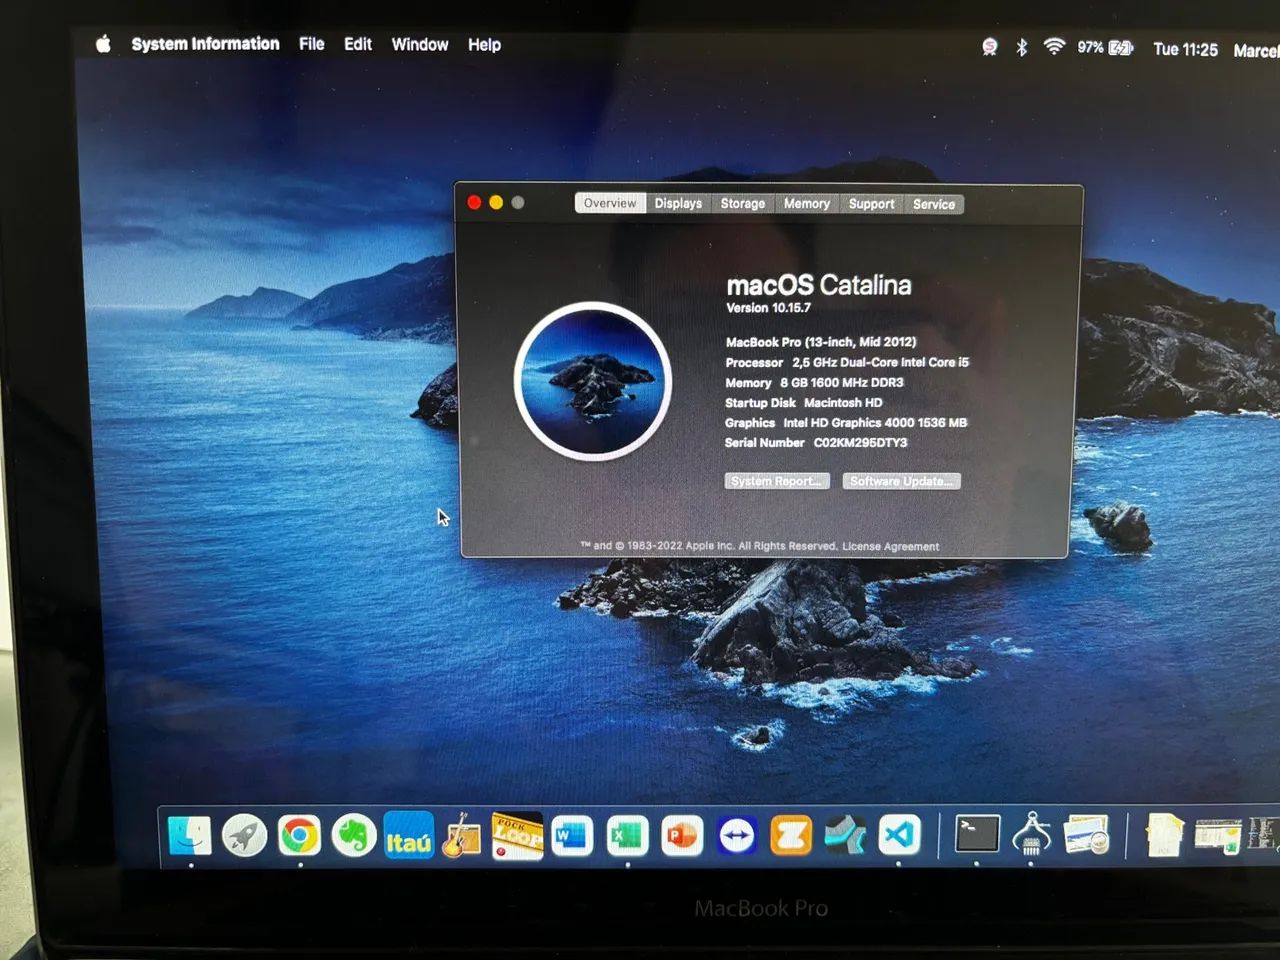Switch to the Storage tab
1280x960 pixels.
tap(743, 203)
